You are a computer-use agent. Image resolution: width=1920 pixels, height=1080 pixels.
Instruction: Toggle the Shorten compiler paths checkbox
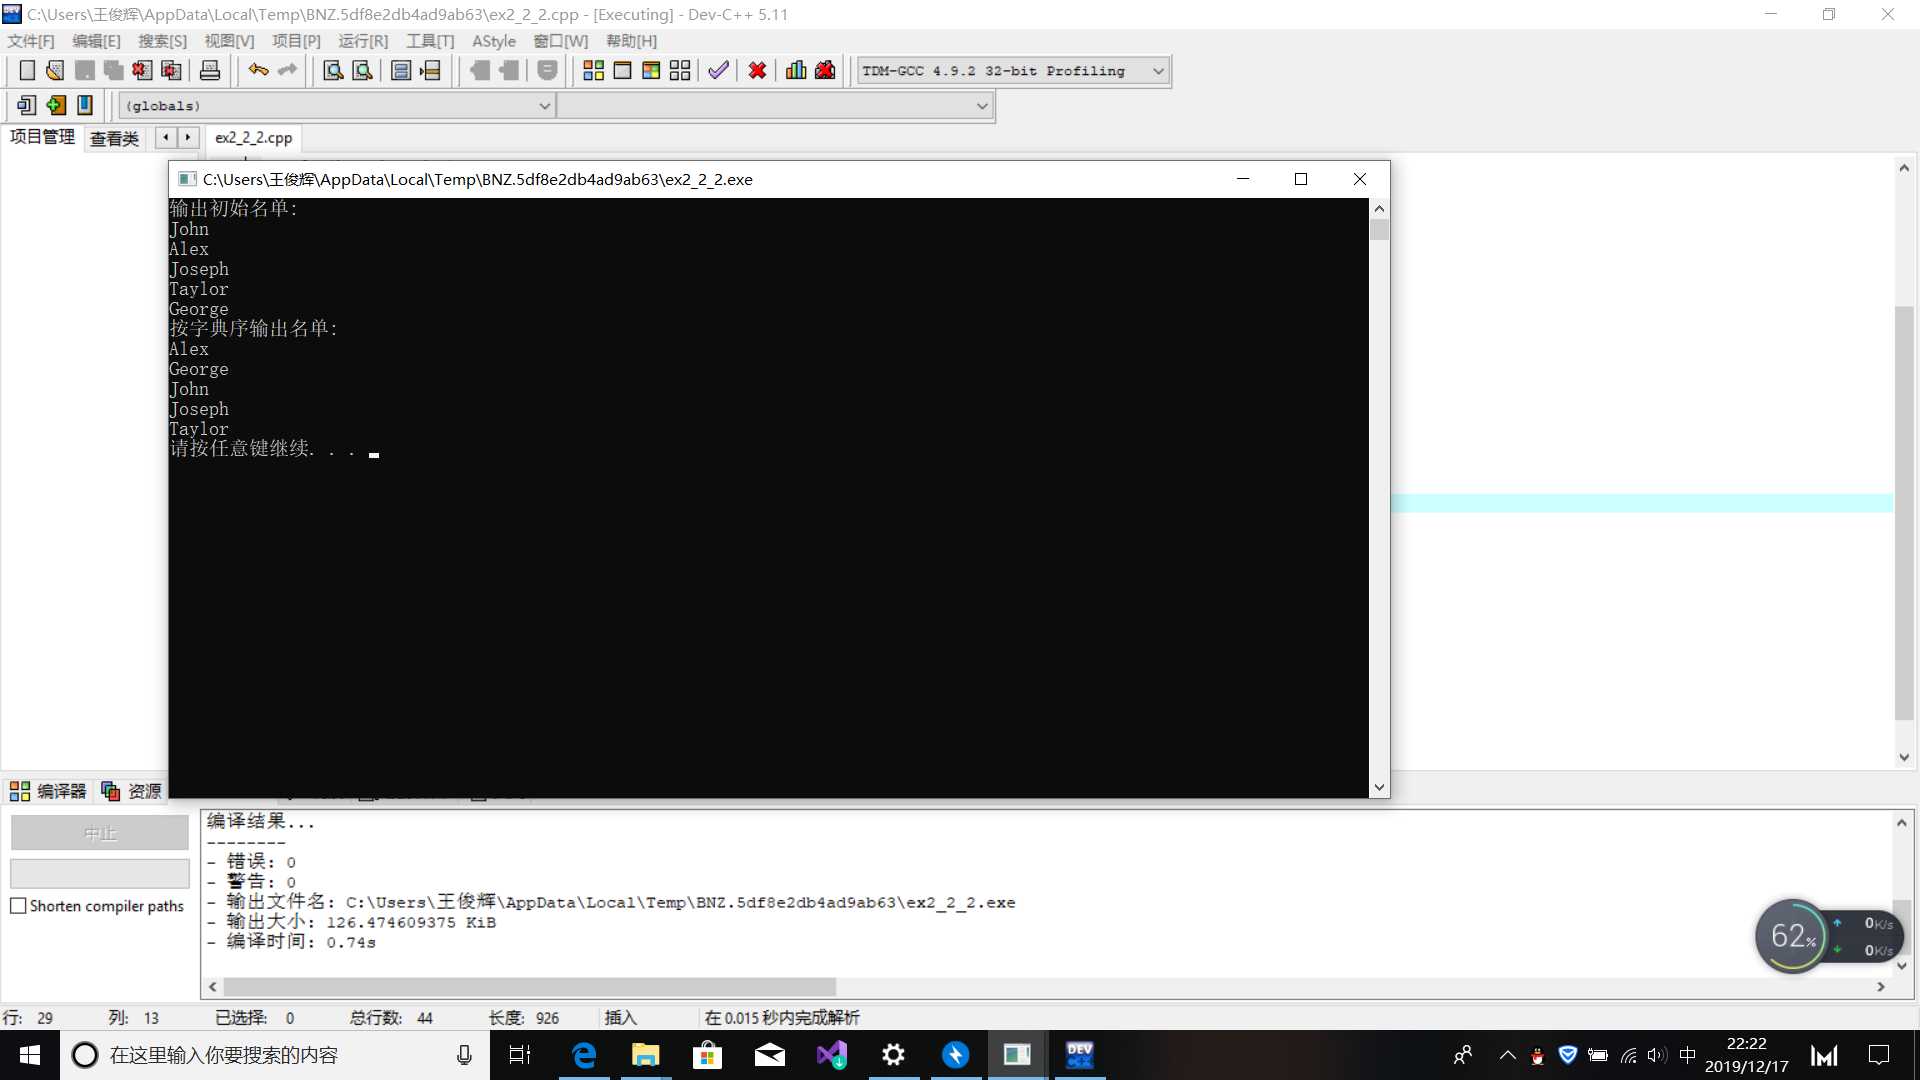pos(18,906)
